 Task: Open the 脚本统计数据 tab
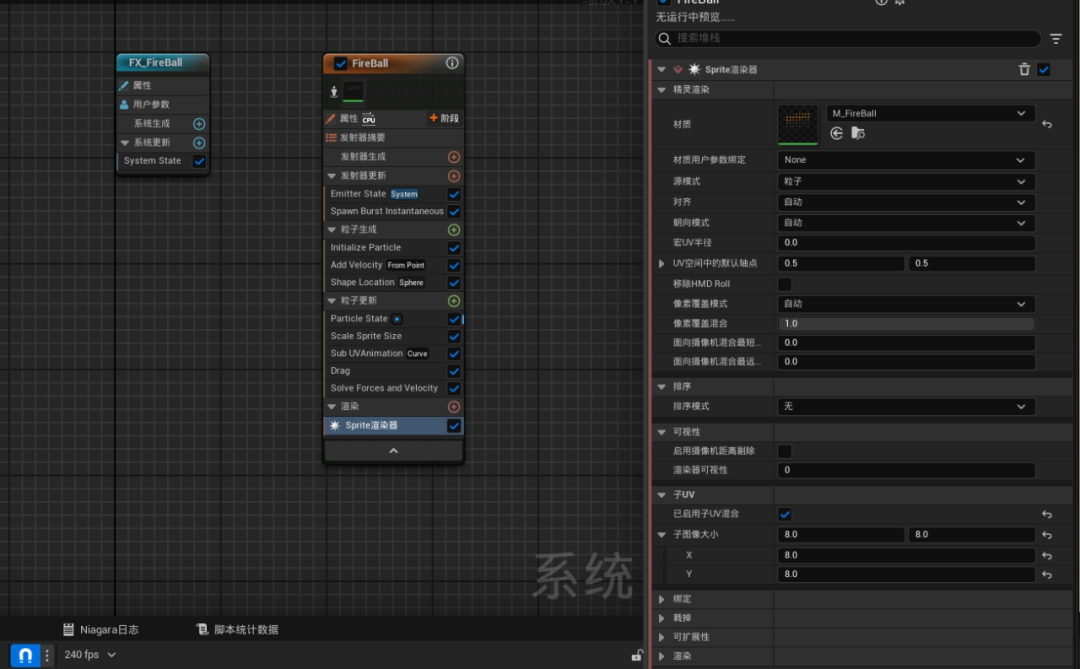coord(238,629)
